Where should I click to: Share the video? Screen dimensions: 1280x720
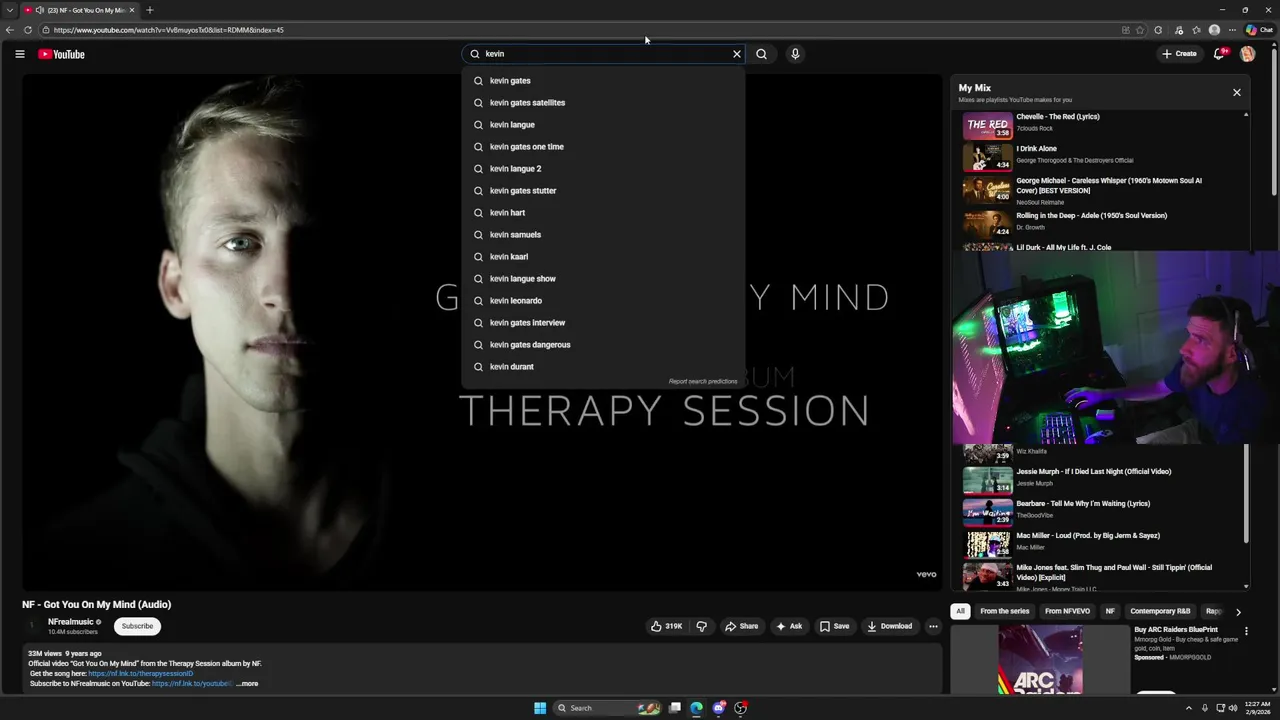point(741,626)
